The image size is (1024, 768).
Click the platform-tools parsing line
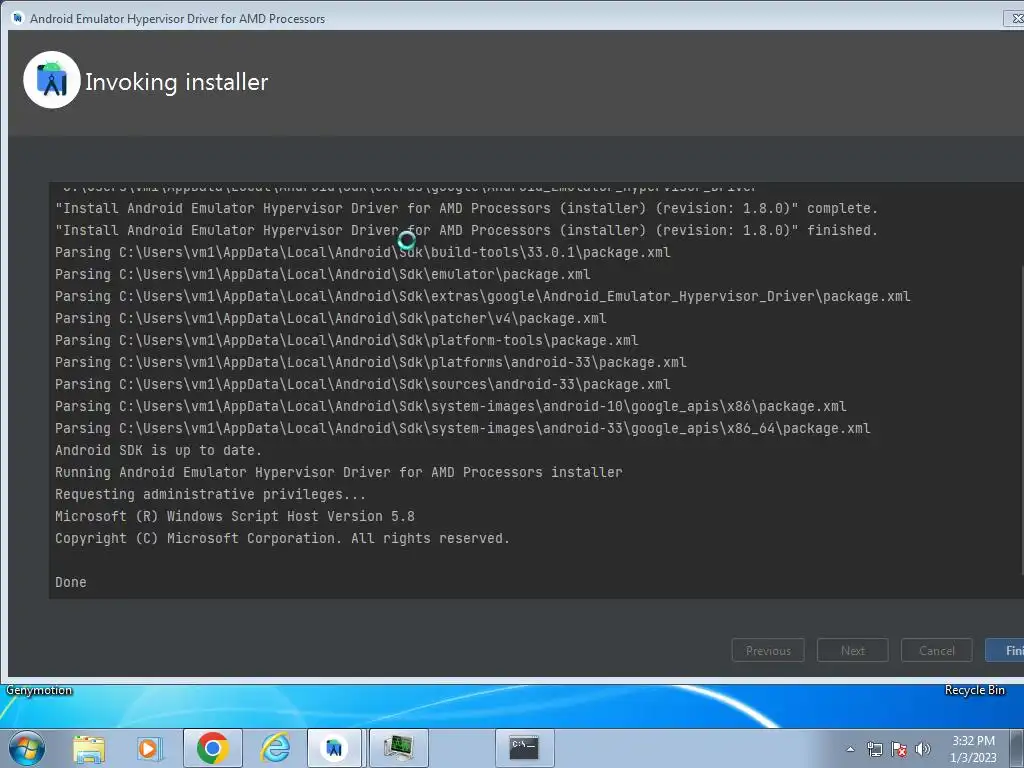pos(347,341)
